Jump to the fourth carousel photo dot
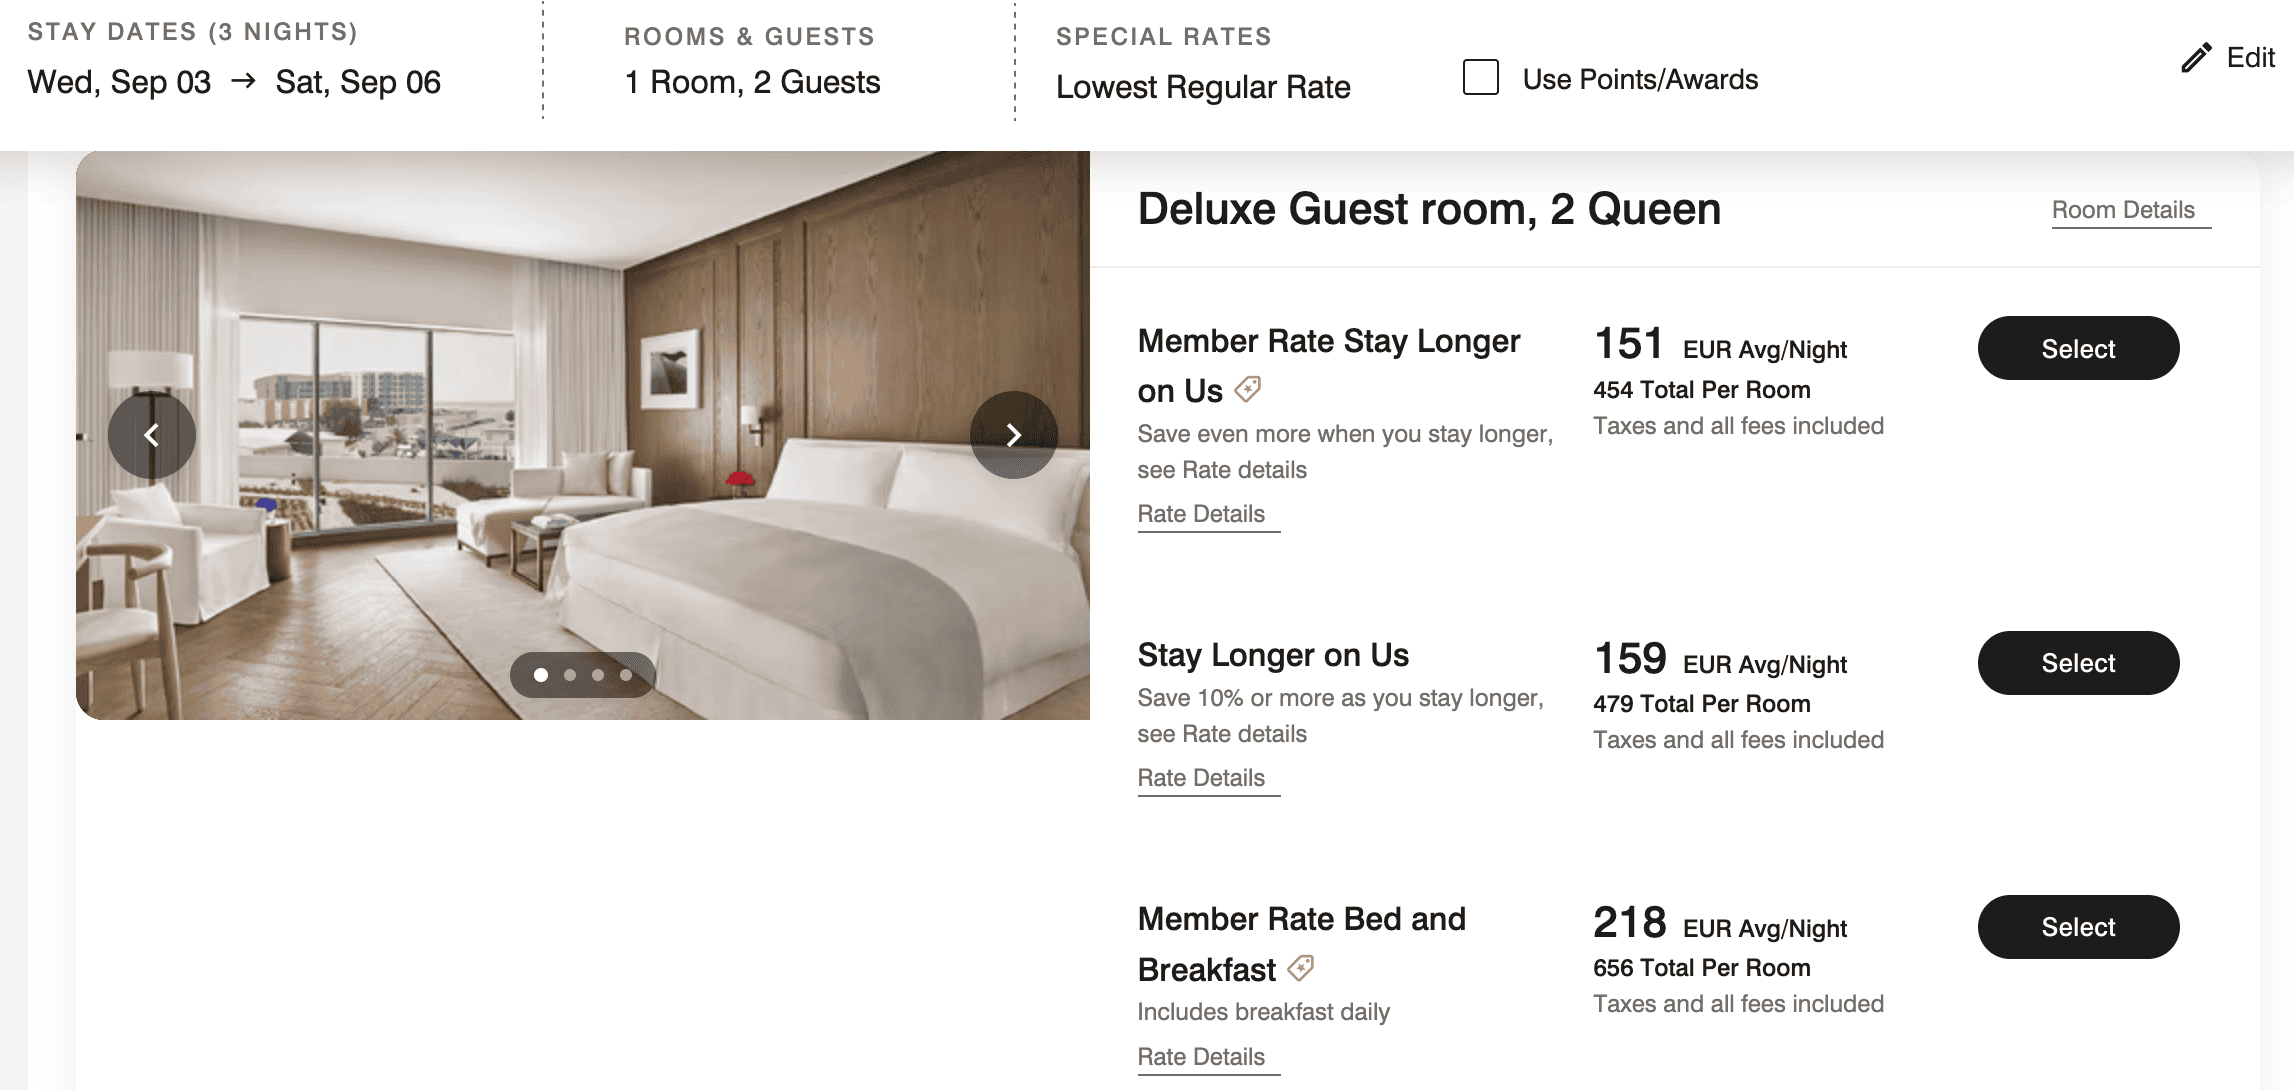2294x1090 pixels. pyautogui.click(x=626, y=675)
